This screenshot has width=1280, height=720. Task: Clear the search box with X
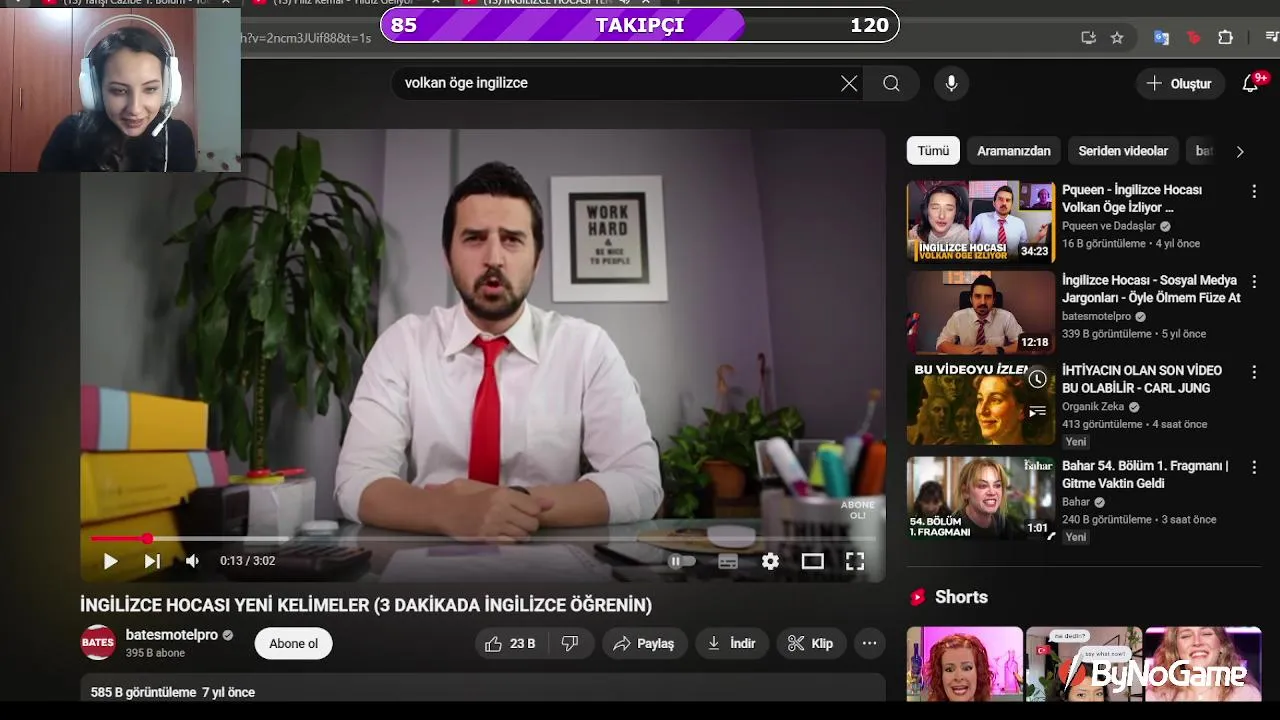849,83
